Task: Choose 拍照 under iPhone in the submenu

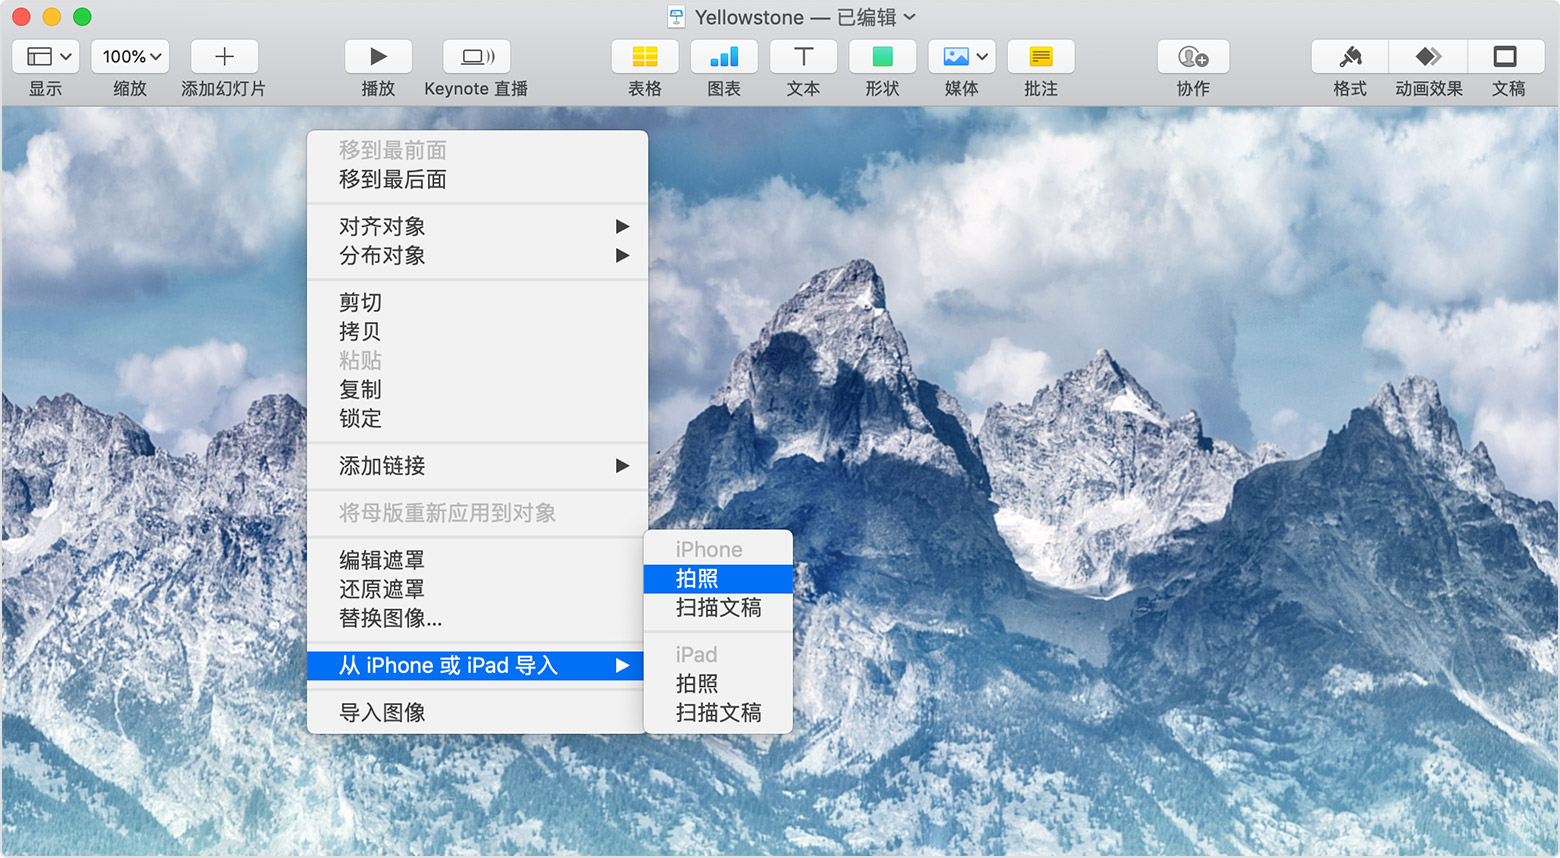Action: point(717,578)
